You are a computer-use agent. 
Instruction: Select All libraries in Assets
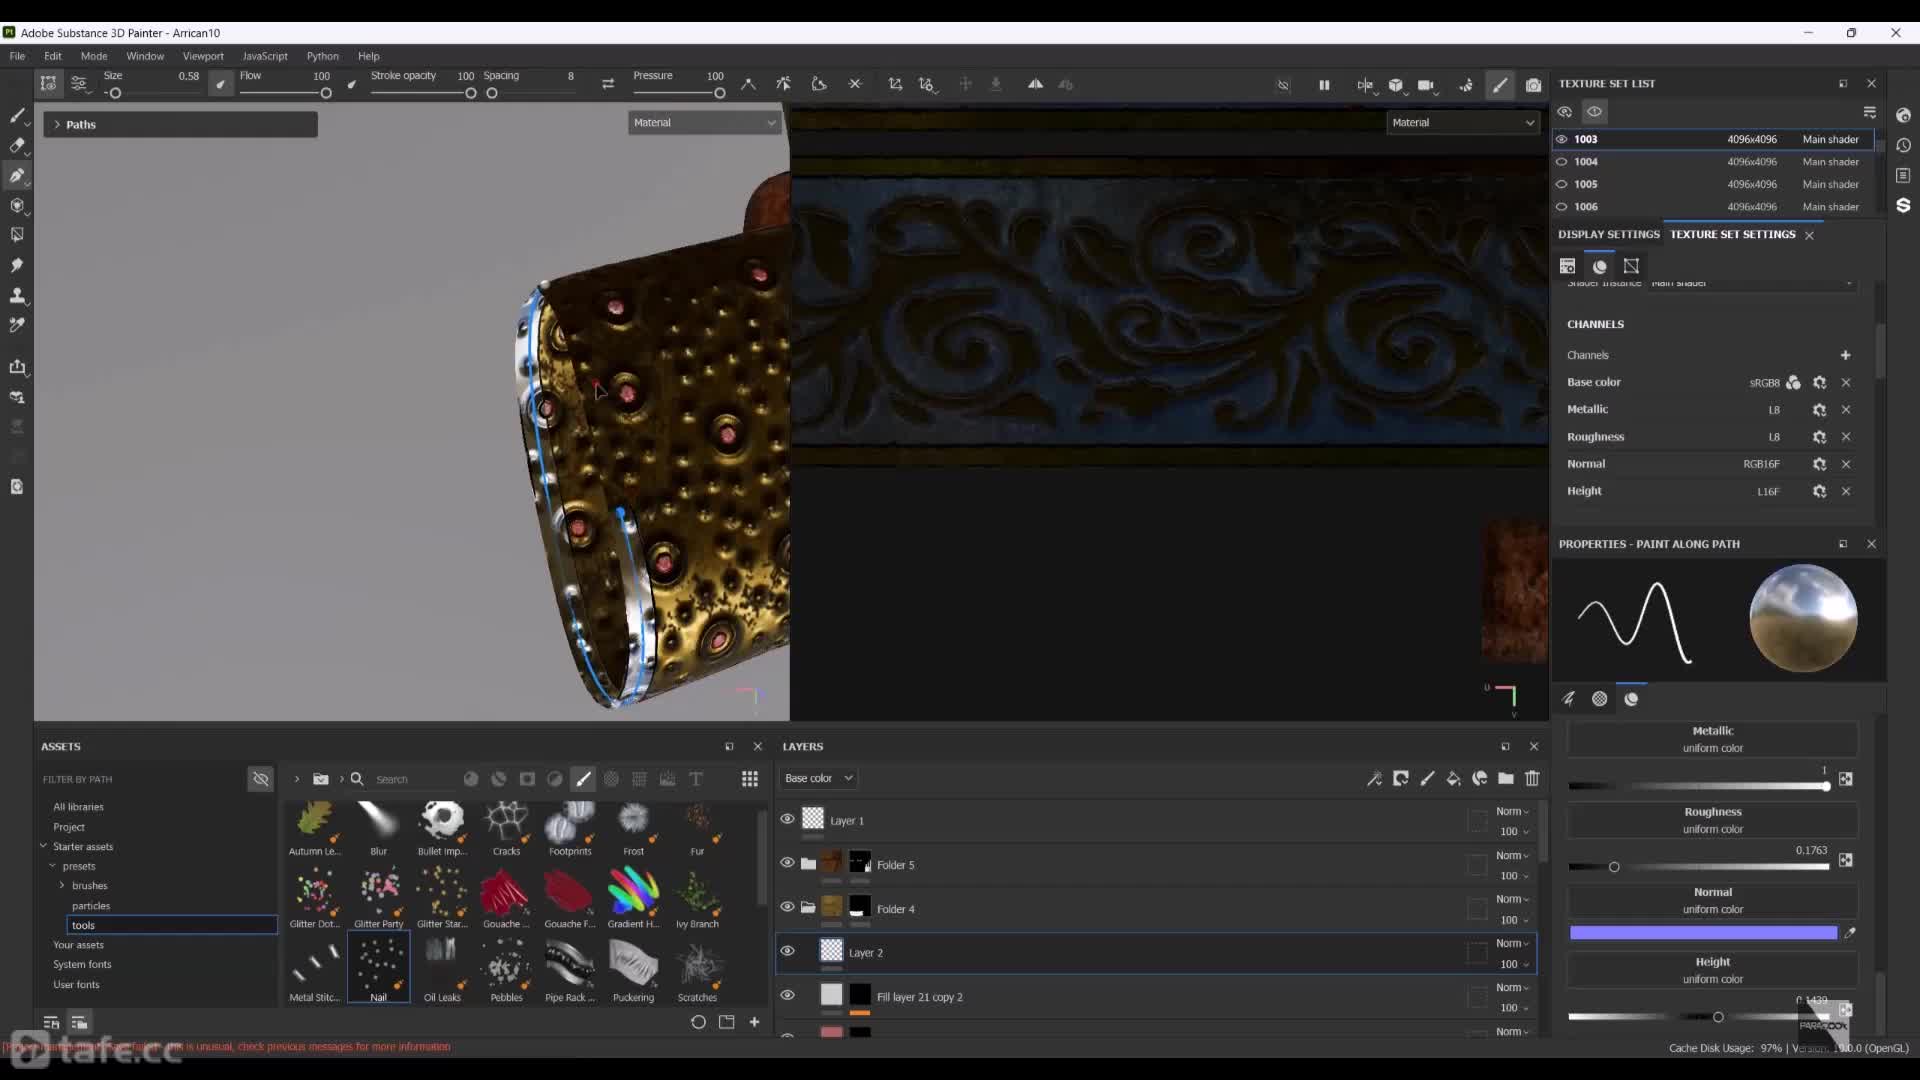point(78,807)
